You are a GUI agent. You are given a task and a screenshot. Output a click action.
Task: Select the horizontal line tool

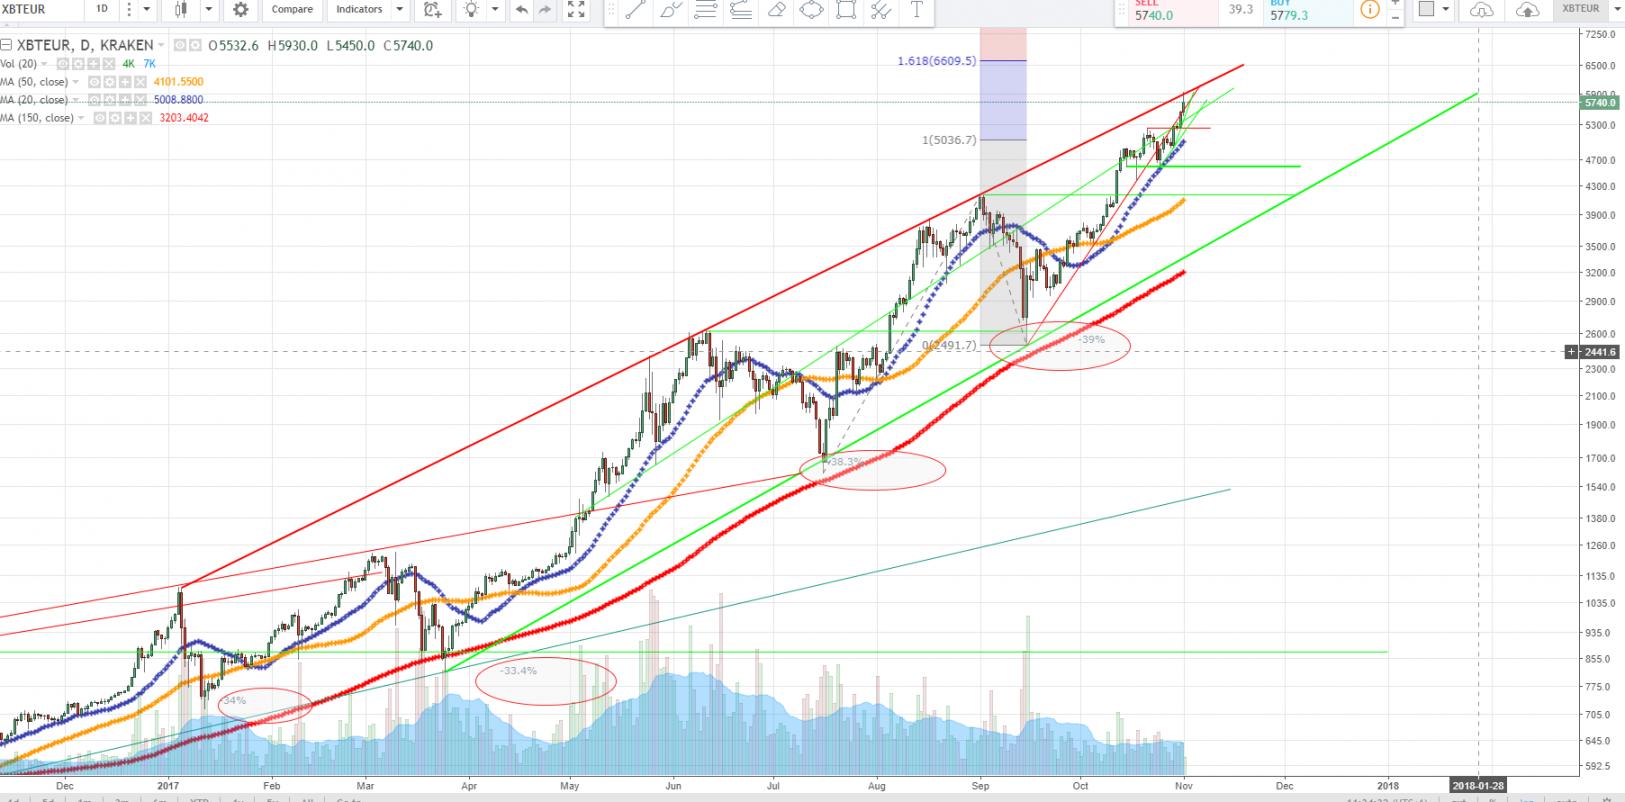(706, 10)
